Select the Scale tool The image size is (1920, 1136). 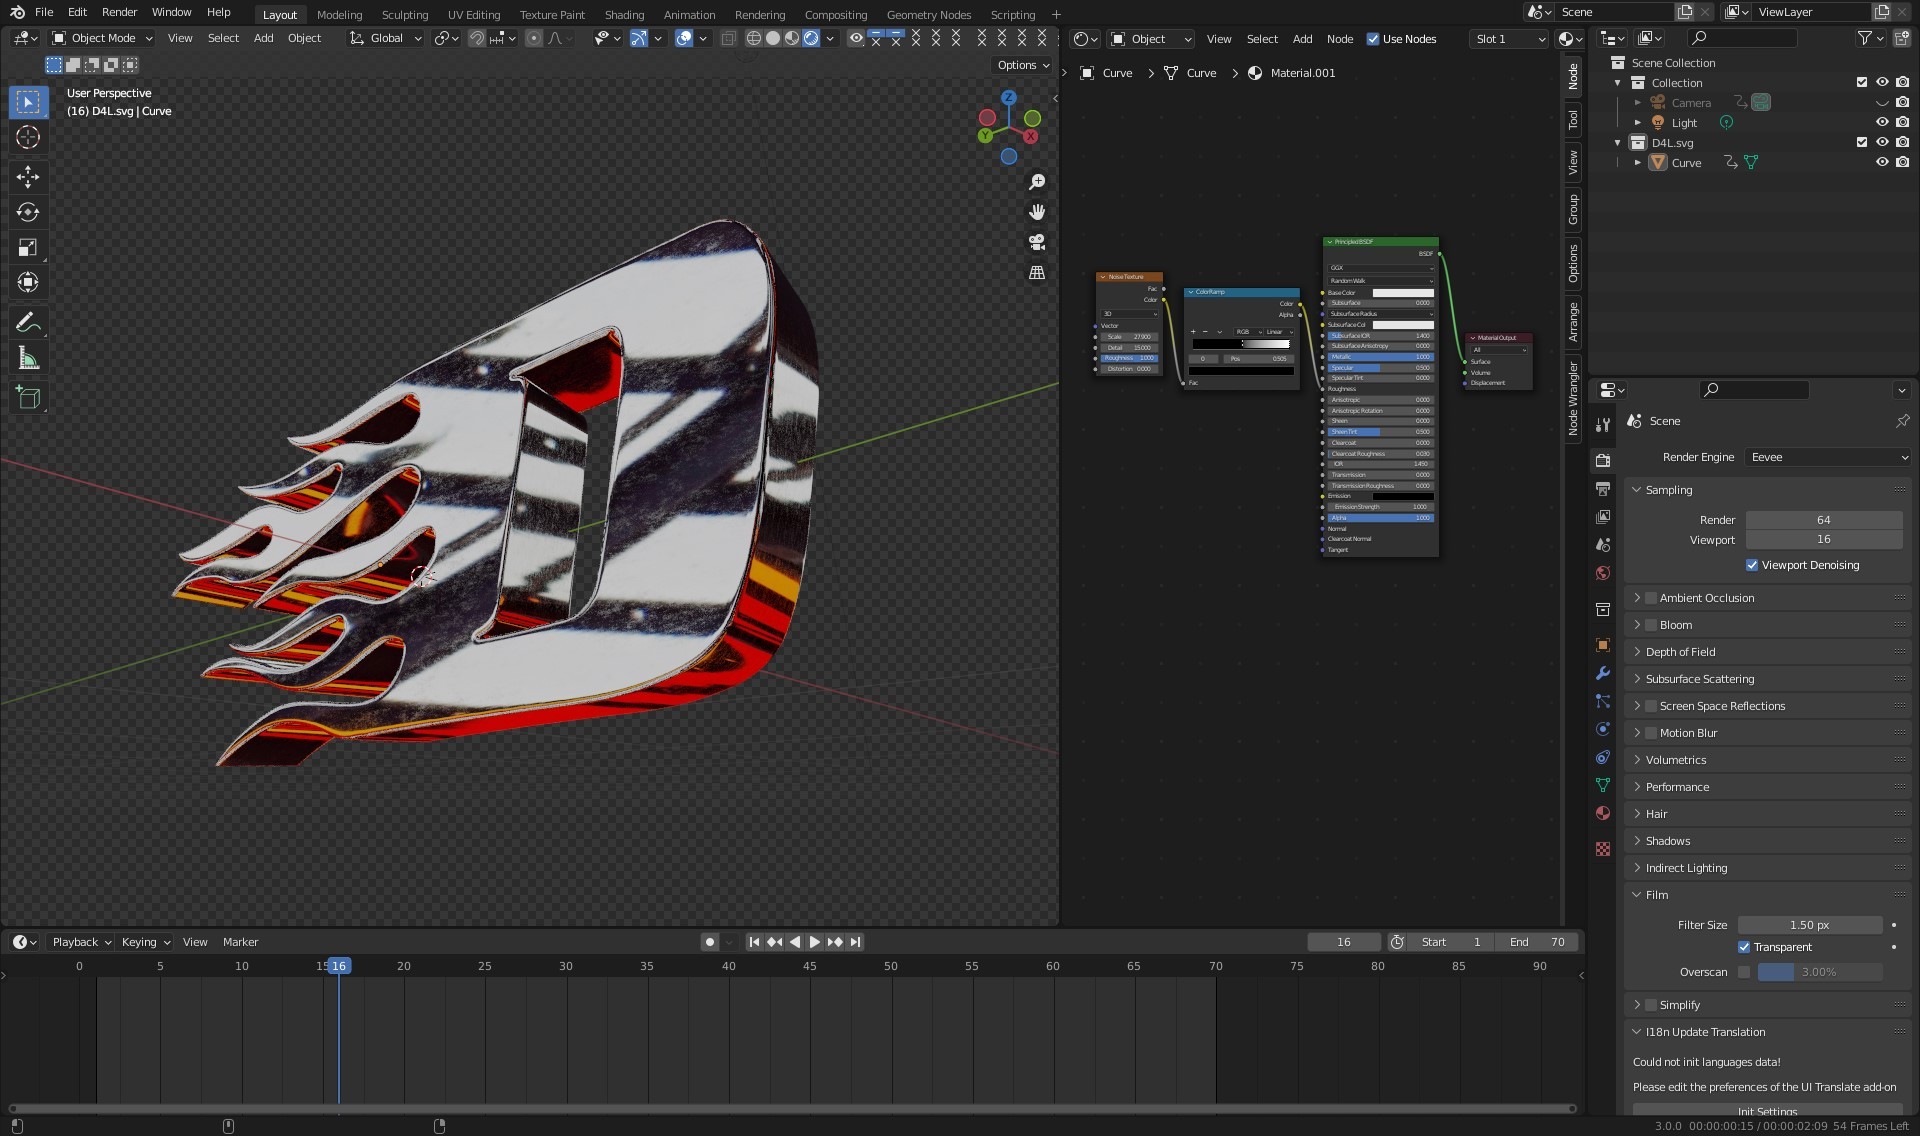tap(28, 247)
